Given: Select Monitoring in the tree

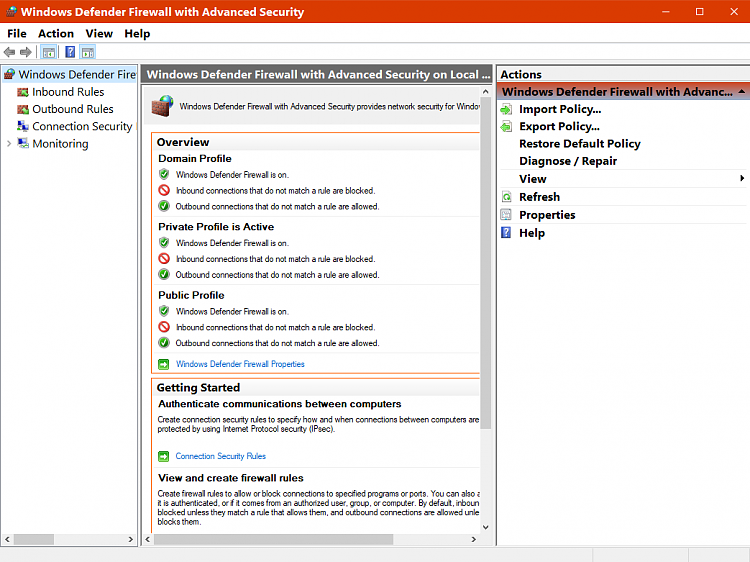Looking at the screenshot, I should click(x=60, y=143).
